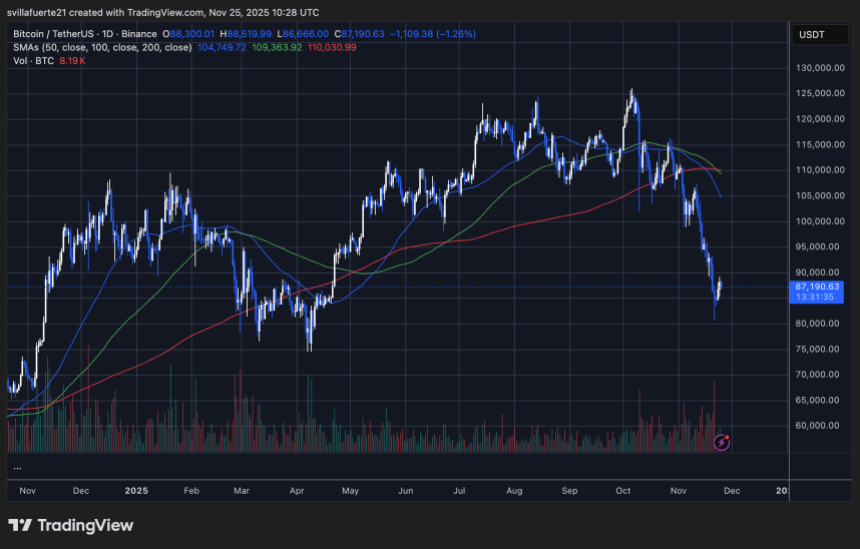
Task: Click the 2025 label on time axis
Action: (136, 491)
